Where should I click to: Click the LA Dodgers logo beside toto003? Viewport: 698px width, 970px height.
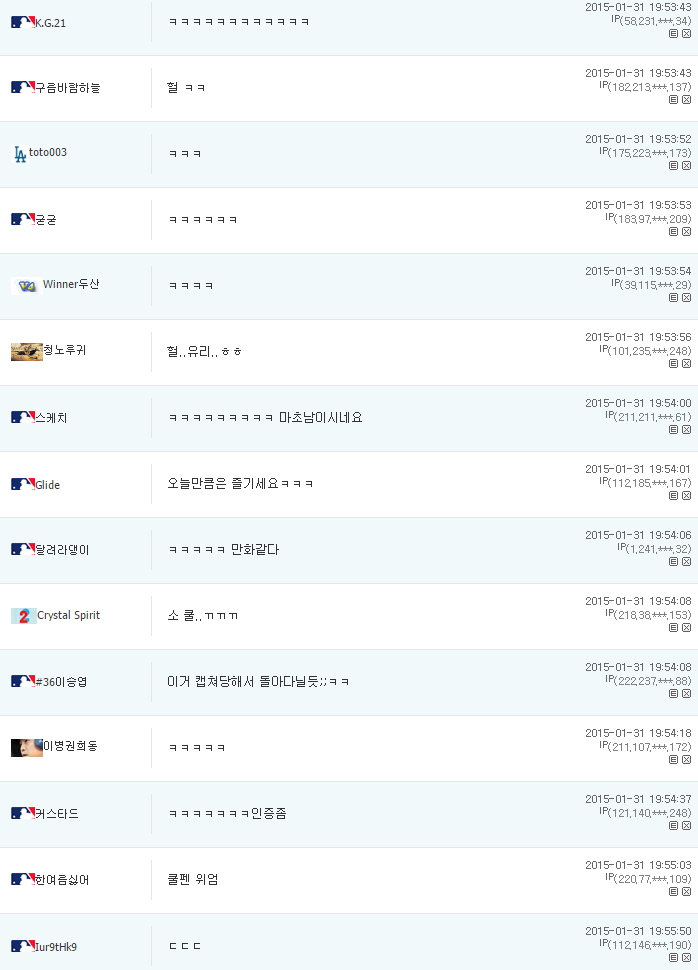(20, 154)
